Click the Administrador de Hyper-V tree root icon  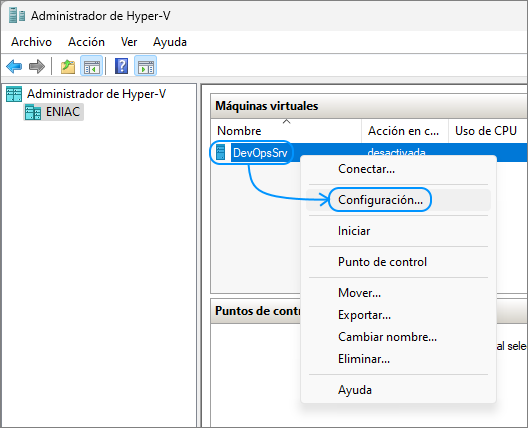14,94
